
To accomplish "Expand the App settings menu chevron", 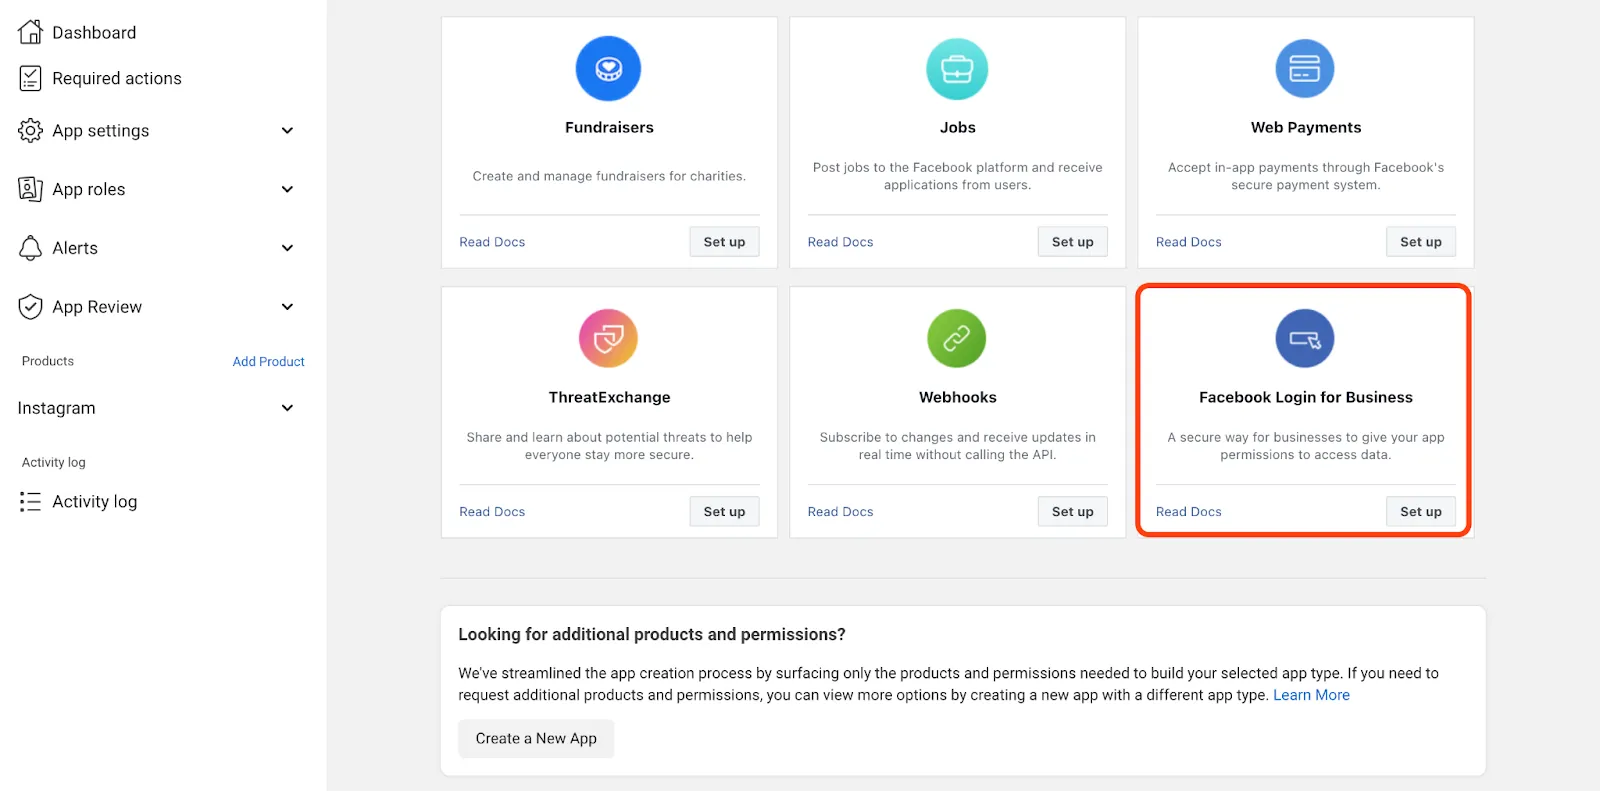I will click(287, 131).
